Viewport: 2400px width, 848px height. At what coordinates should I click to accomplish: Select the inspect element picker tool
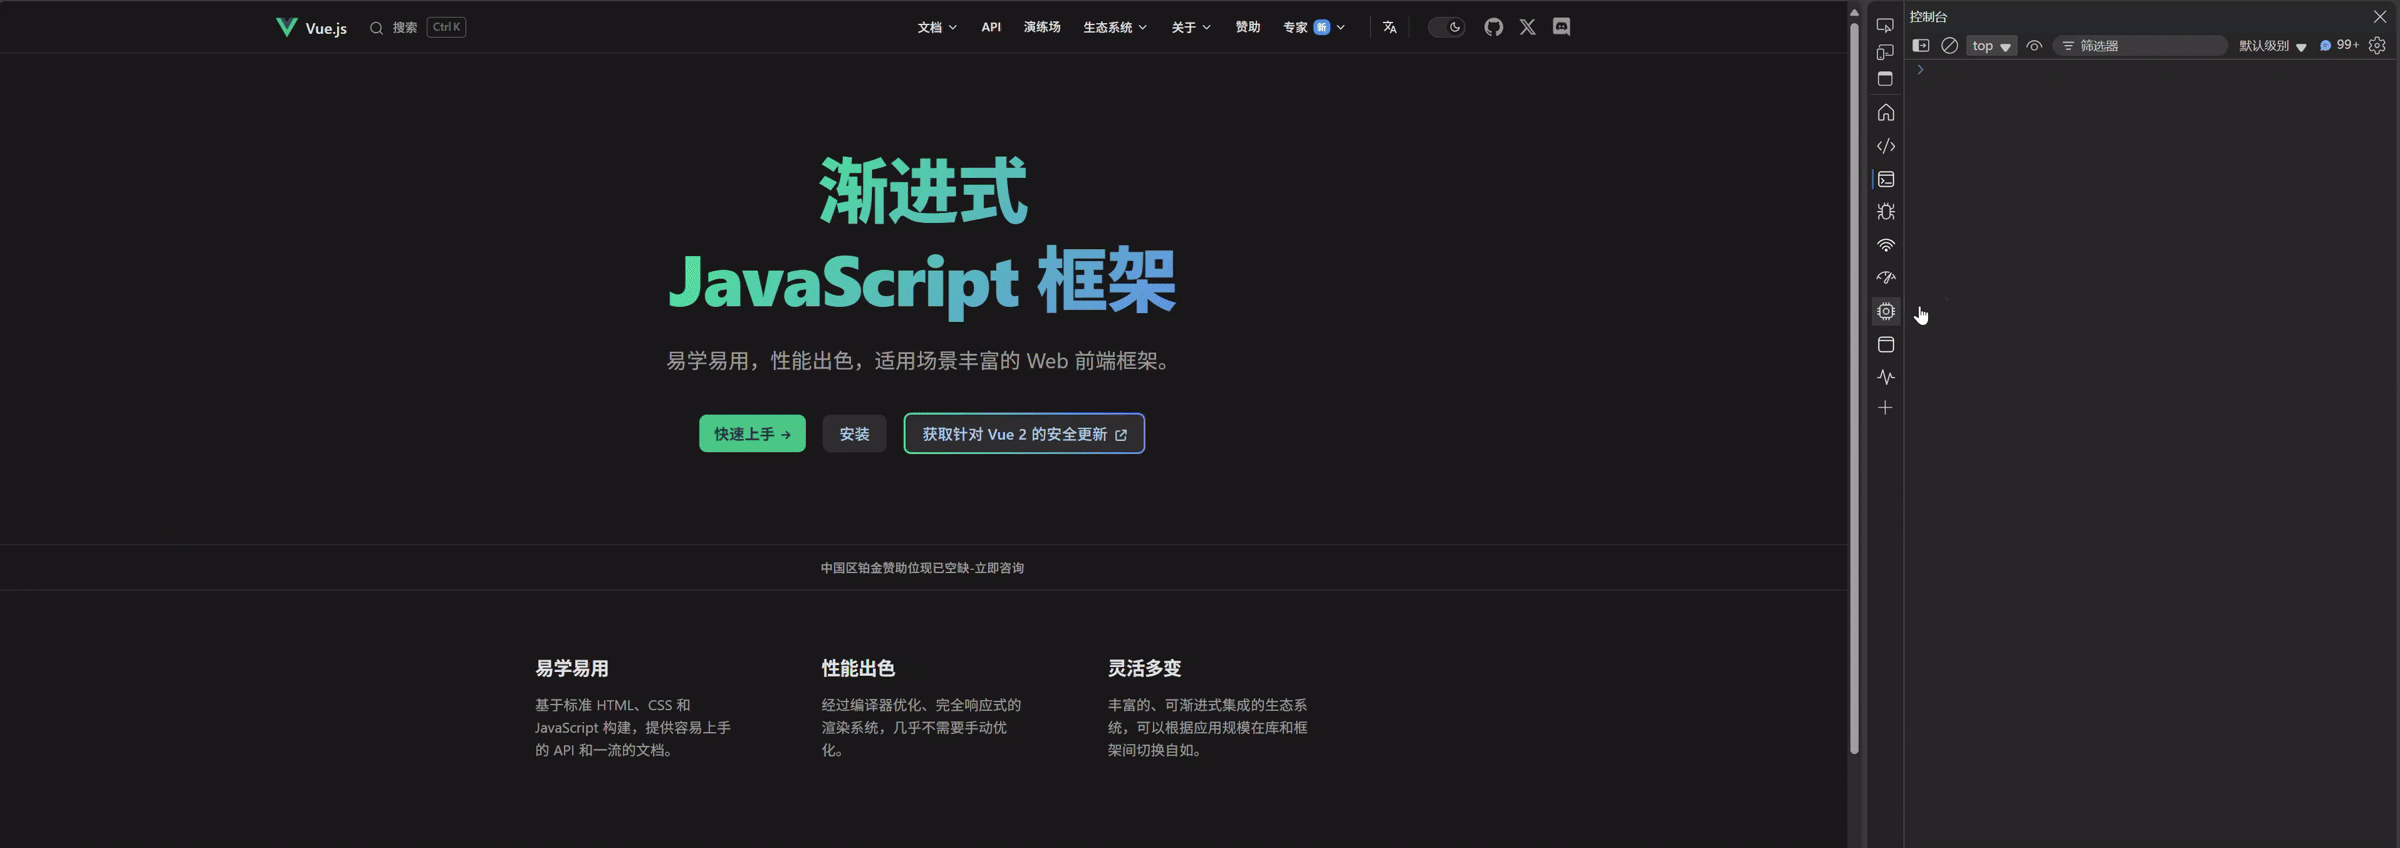pos(1885,25)
